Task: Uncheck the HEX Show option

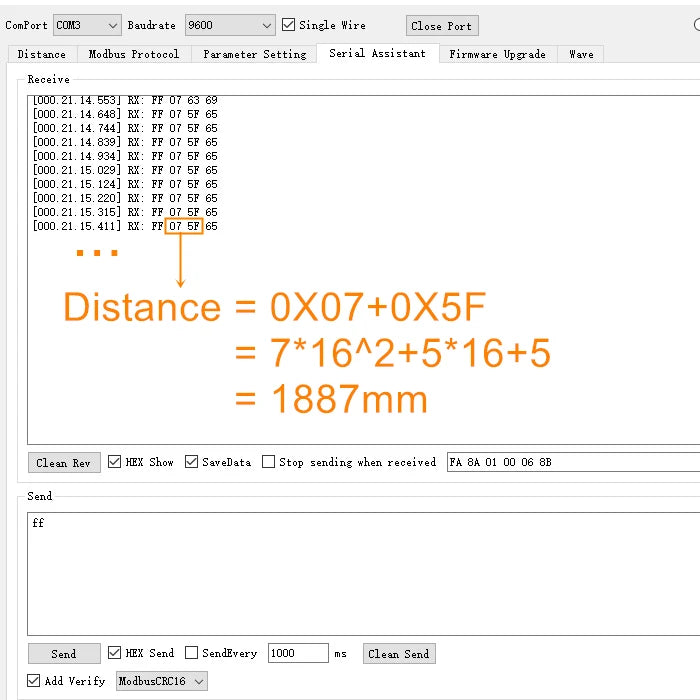Action: [x=114, y=461]
